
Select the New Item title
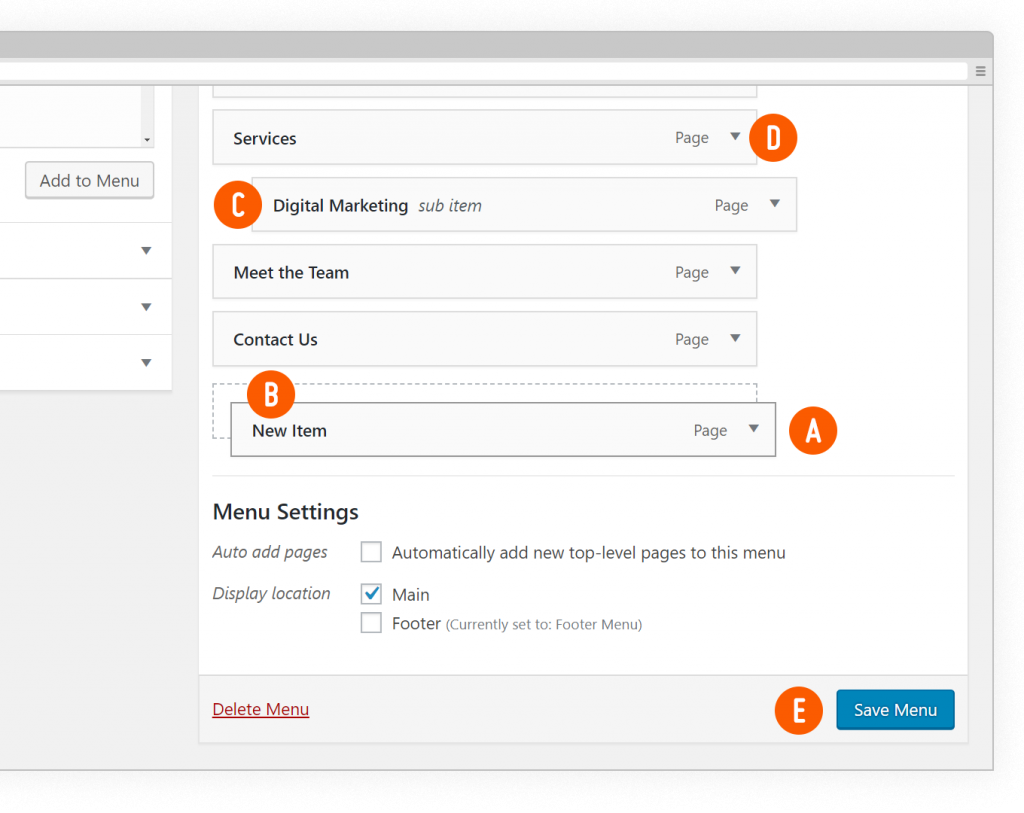289,431
